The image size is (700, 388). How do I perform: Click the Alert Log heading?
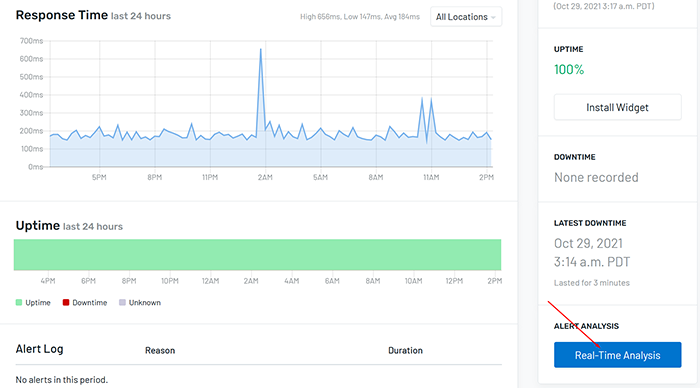click(39, 349)
